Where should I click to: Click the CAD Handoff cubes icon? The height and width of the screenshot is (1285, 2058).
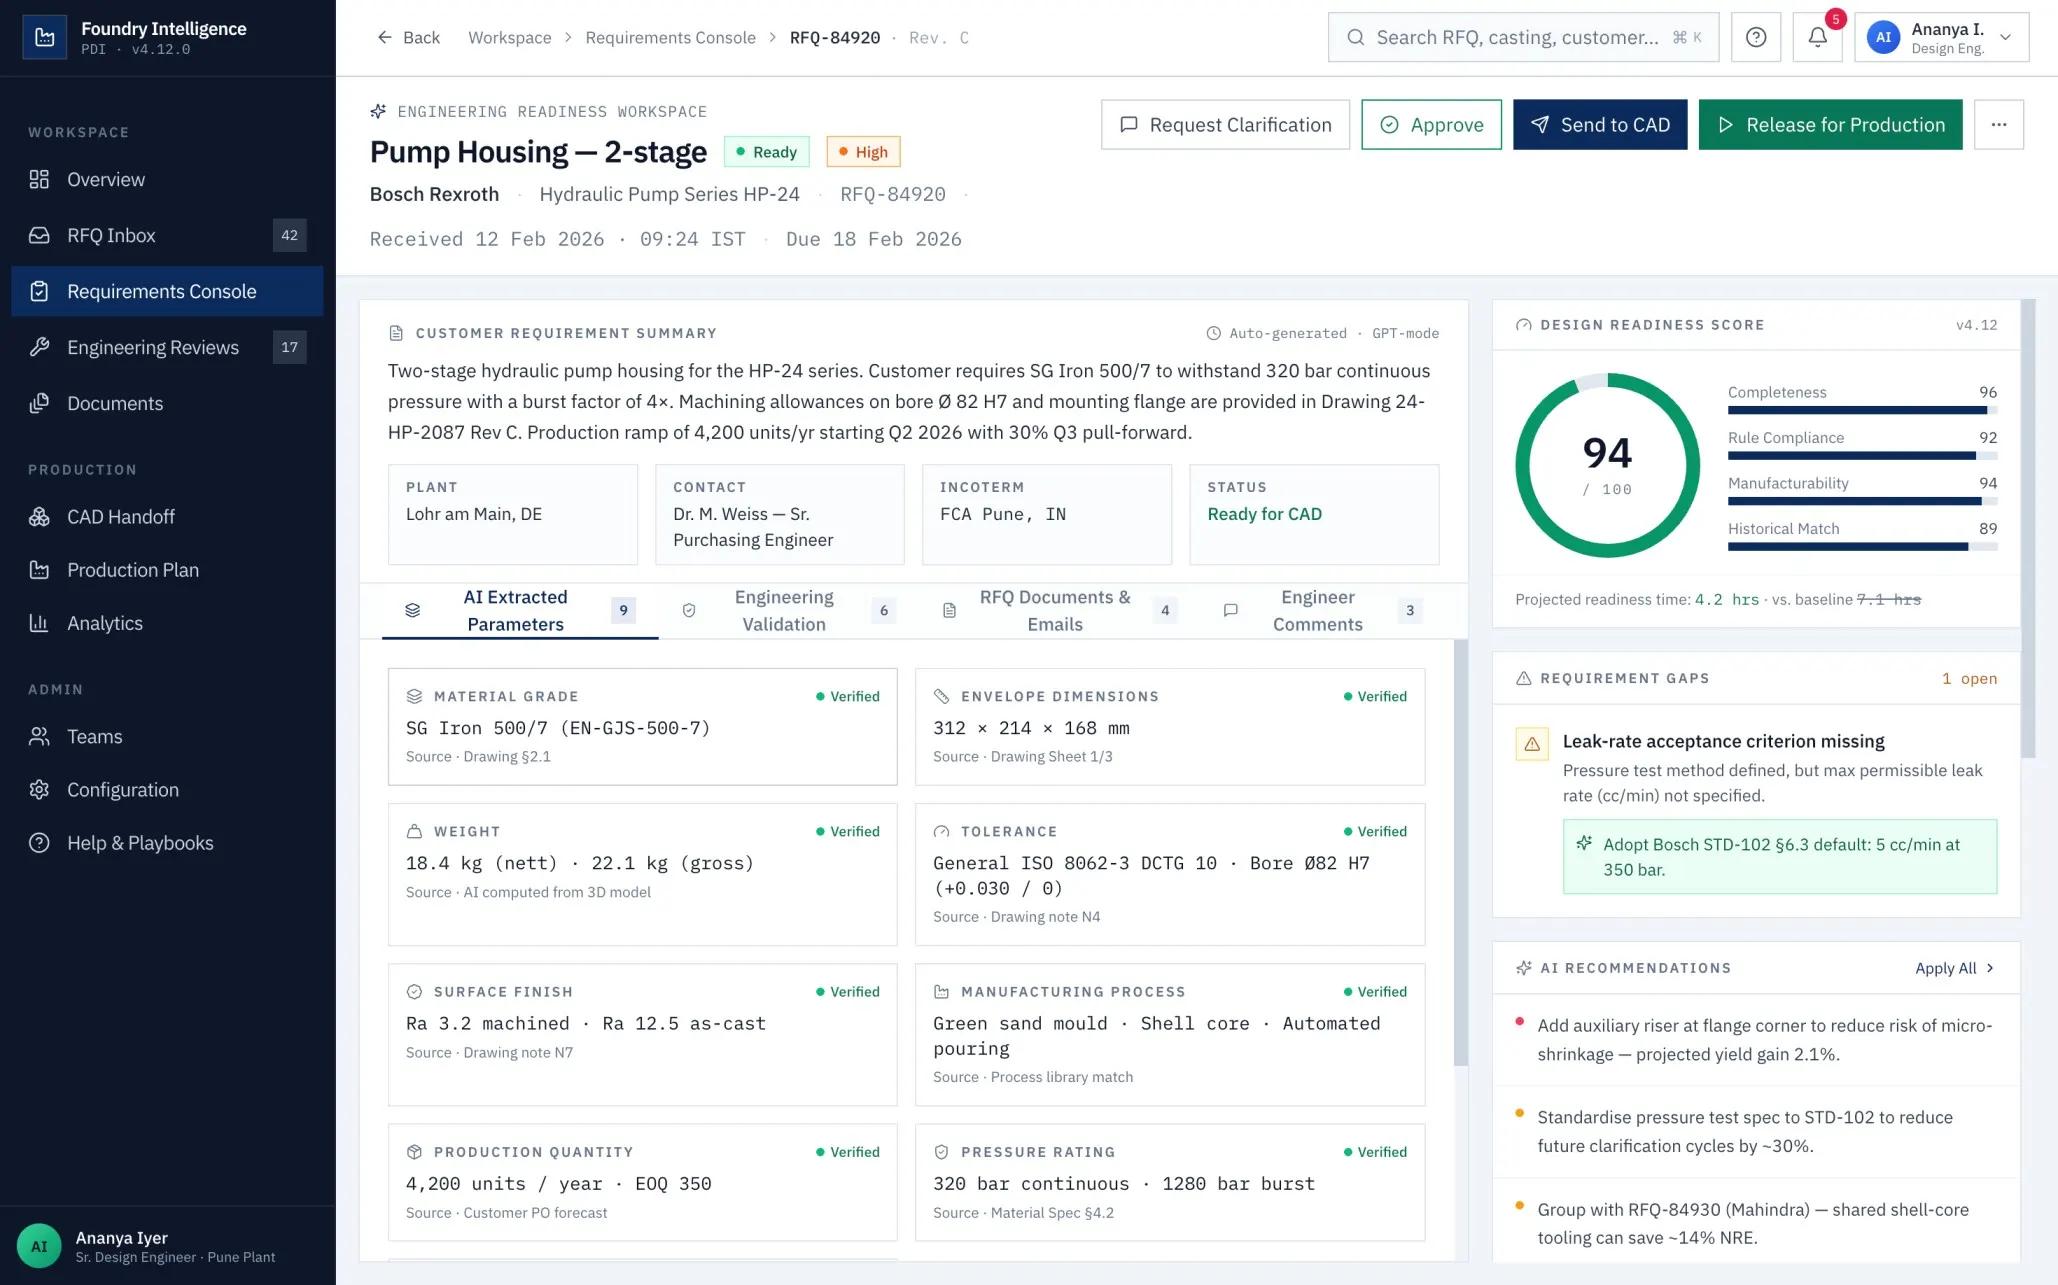pos(39,517)
